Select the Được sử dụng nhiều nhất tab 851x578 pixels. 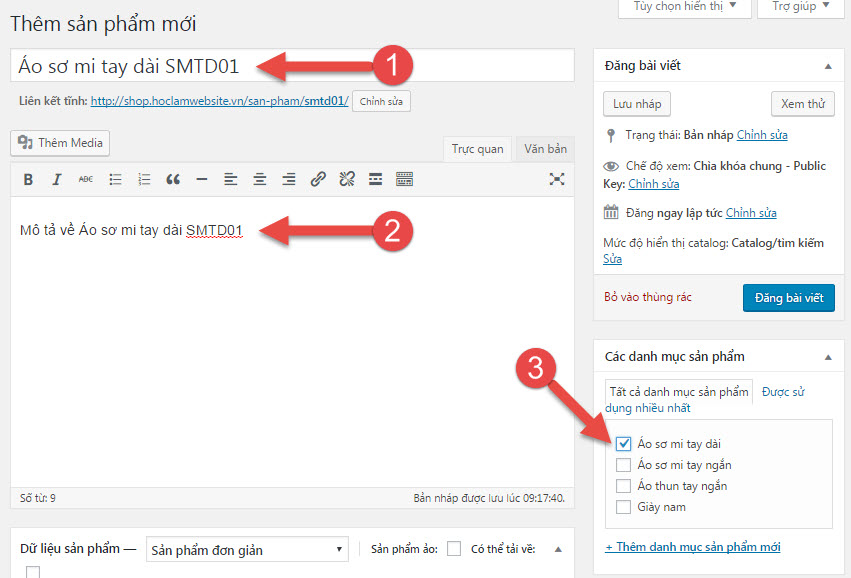704,399
